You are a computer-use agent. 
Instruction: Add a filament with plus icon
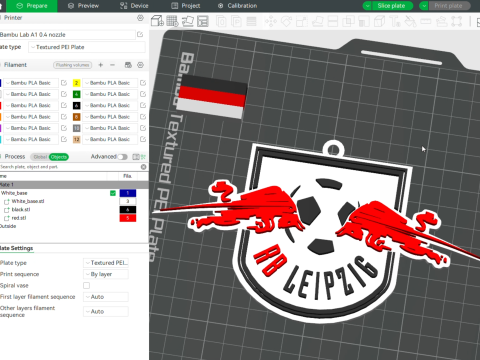pyautogui.click(x=101, y=65)
